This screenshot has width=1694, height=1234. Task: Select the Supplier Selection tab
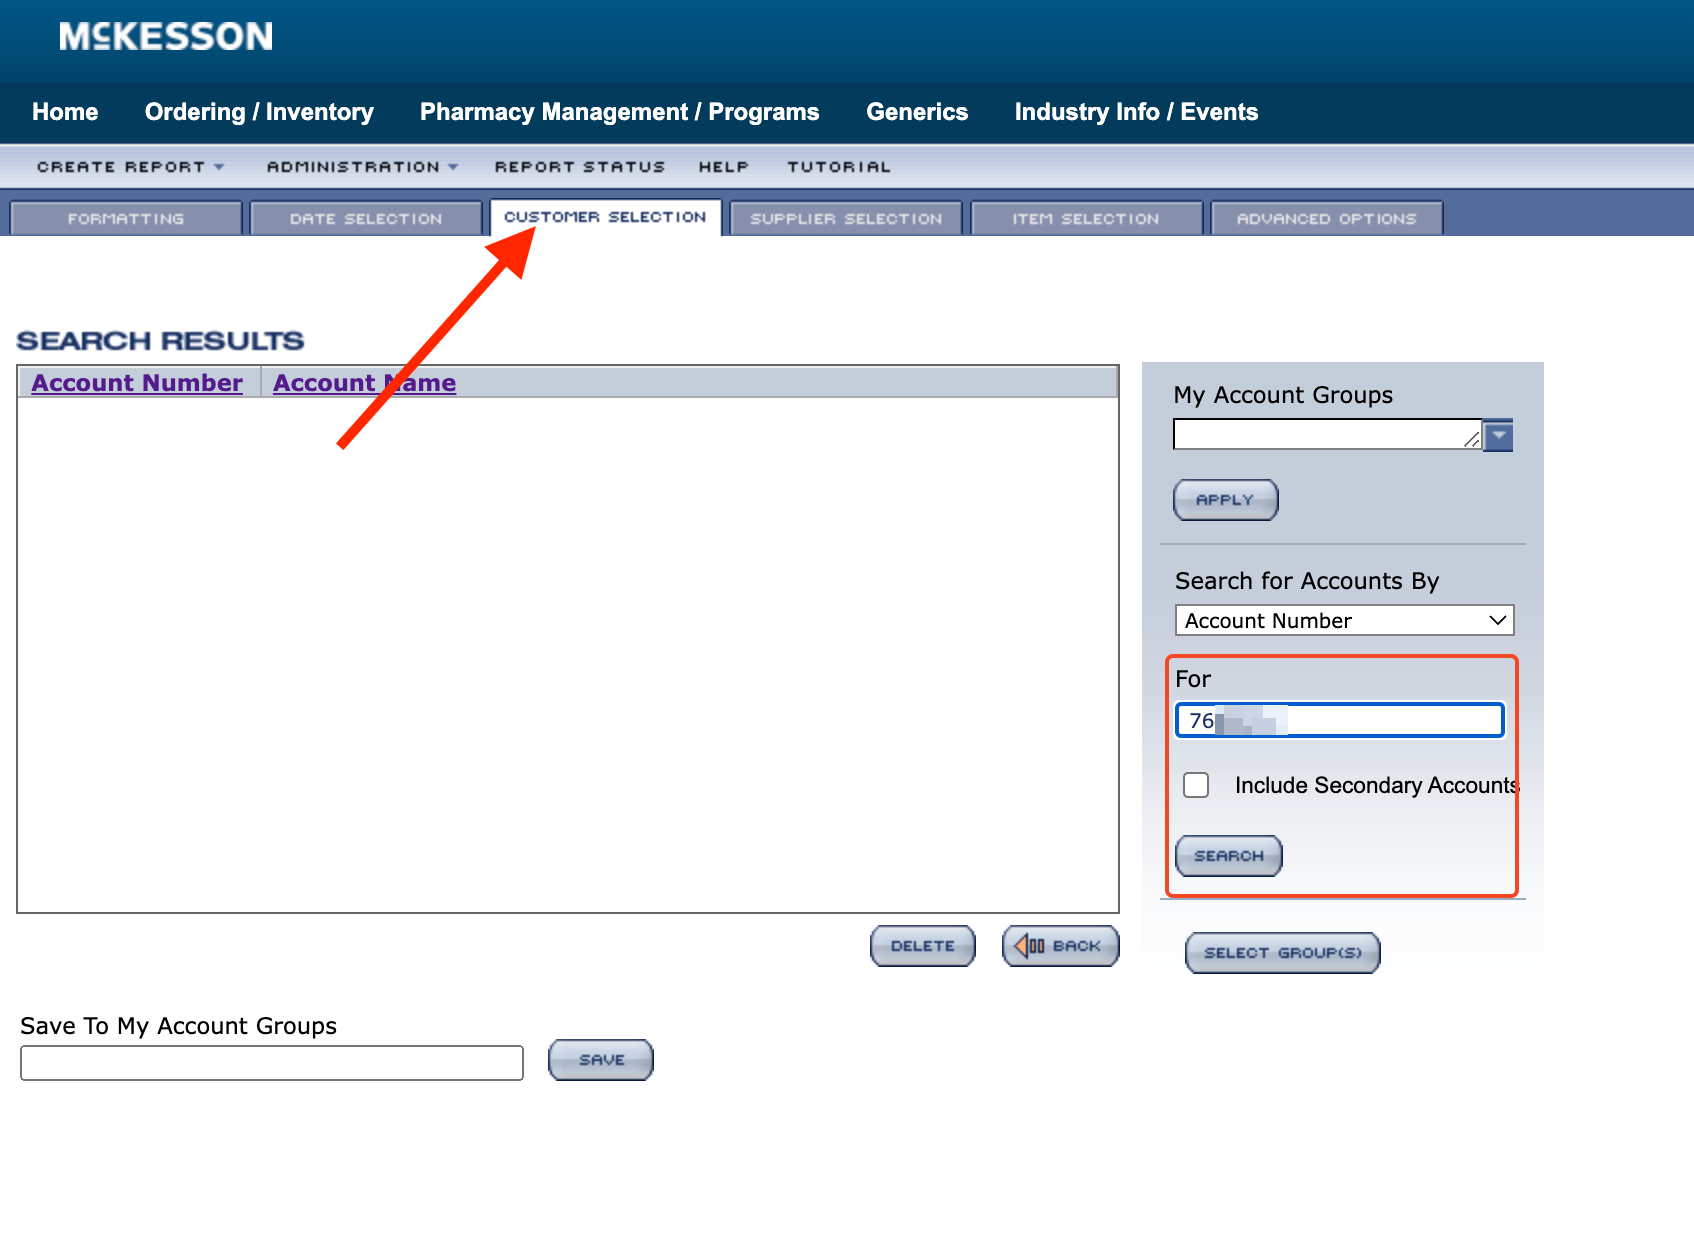(x=845, y=217)
